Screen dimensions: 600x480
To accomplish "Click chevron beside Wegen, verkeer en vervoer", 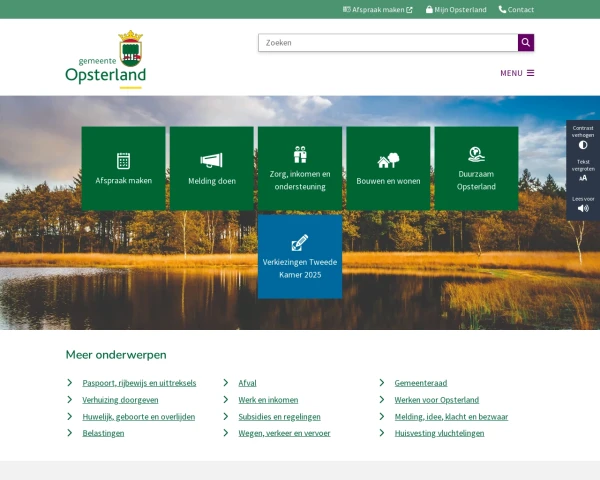I will click(226, 433).
